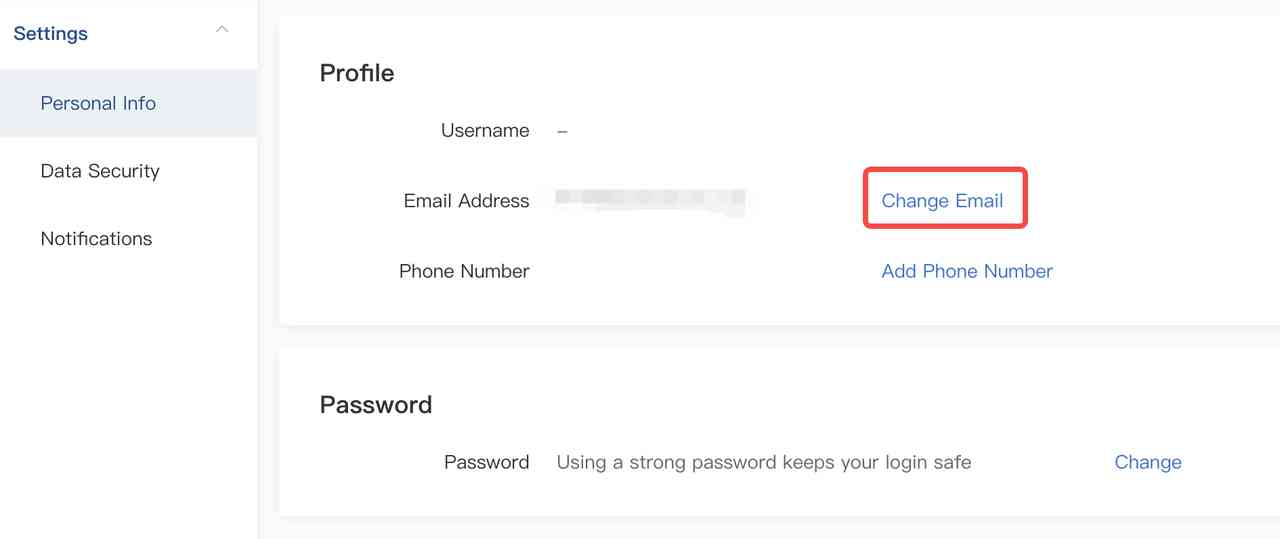The width and height of the screenshot is (1280, 539).
Task: Click the Password row label
Action: click(x=486, y=462)
